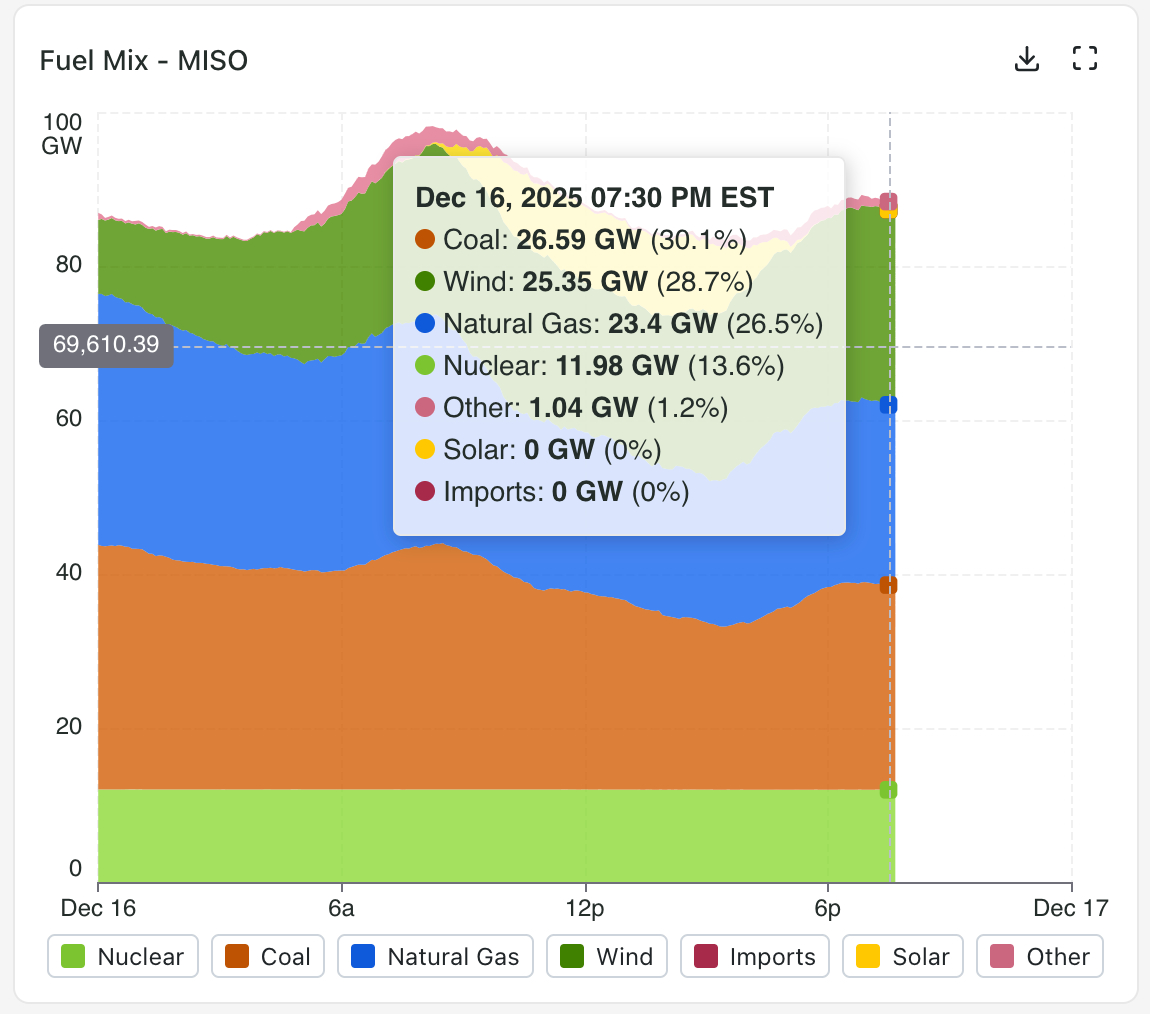Click the 69,610.39 crosshair value label
The image size is (1150, 1014).
click(106, 346)
